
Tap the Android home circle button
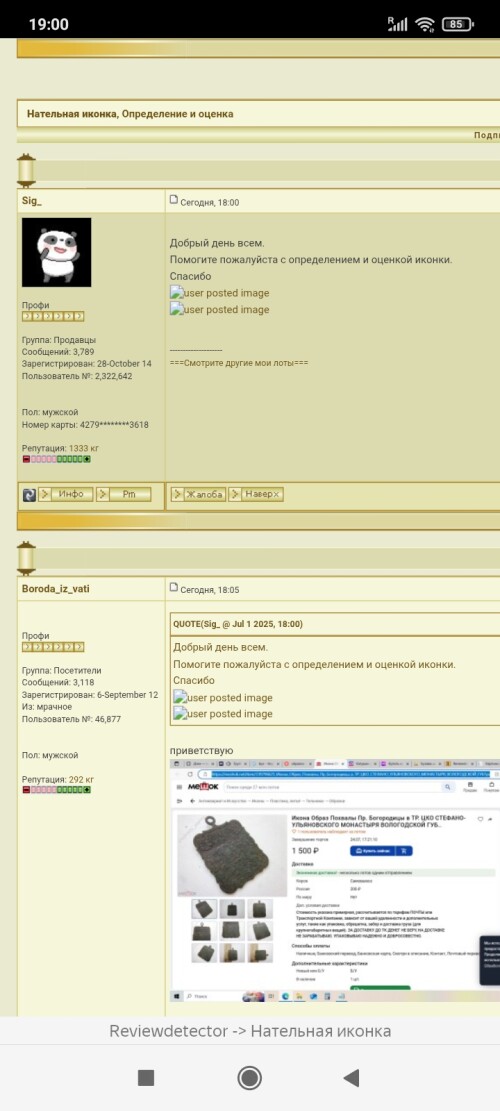[249, 1078]
